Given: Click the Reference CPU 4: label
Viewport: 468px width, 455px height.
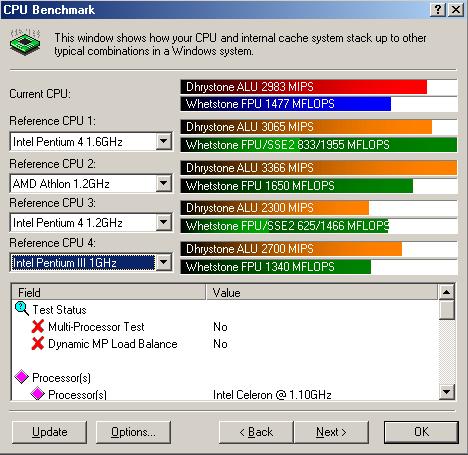Looking at the screenshot, I should click(x=52, y=242).
